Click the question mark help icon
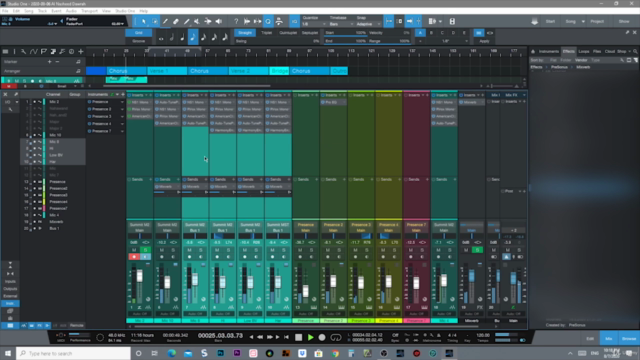Image resolution: width=640 pixels, height=360 pixels. 236,21
